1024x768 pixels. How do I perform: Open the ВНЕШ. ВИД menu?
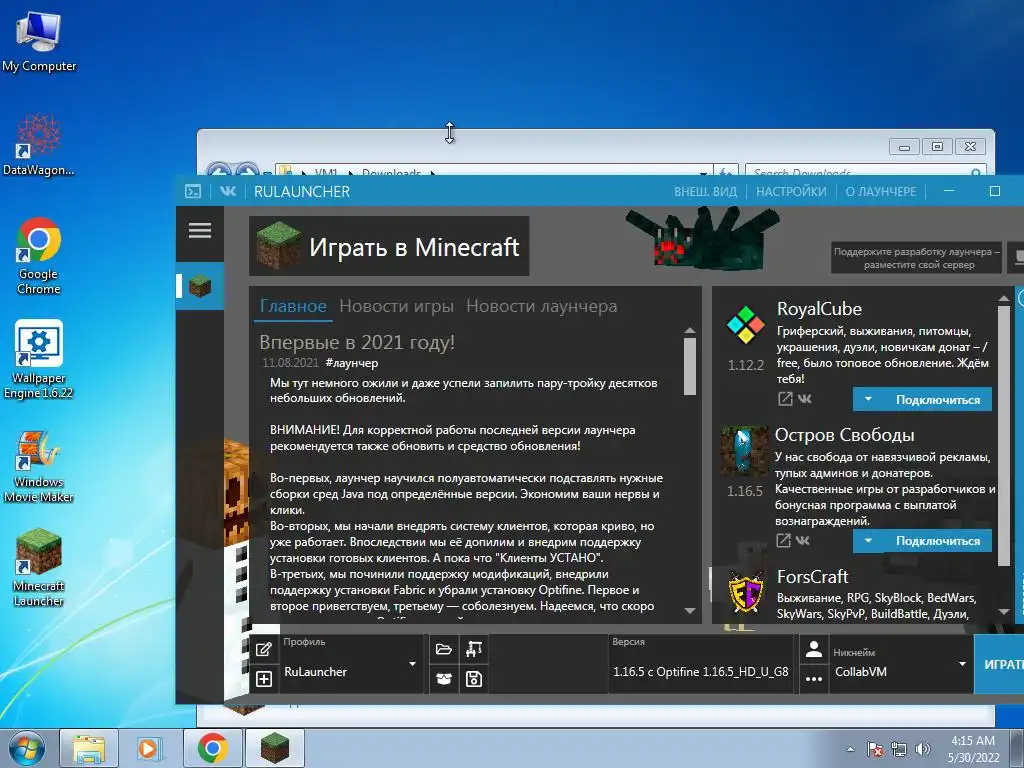tap(705, 191)
